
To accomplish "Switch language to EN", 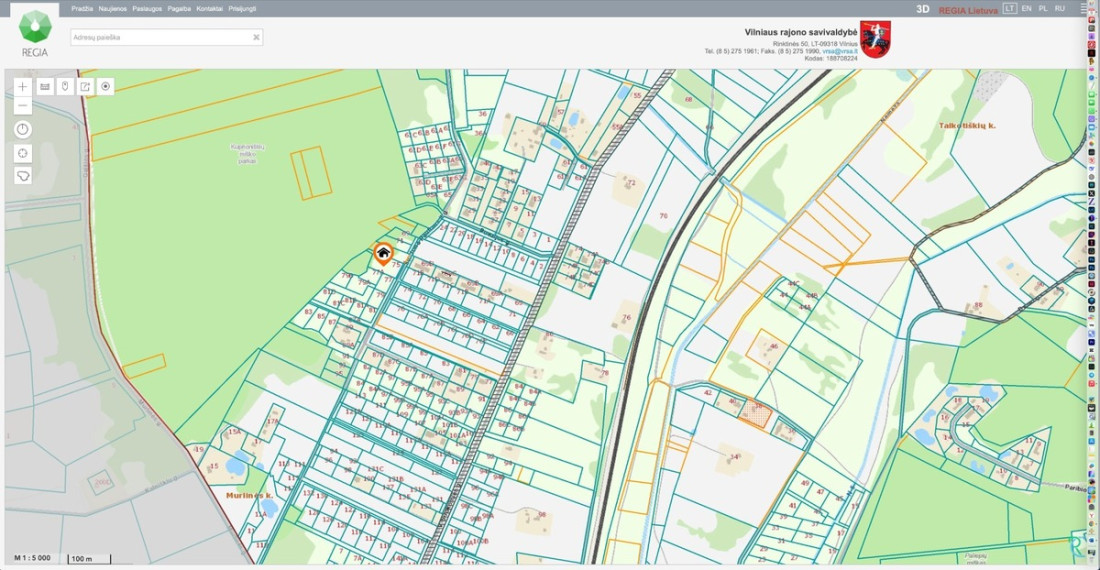I will (1026, 8).
